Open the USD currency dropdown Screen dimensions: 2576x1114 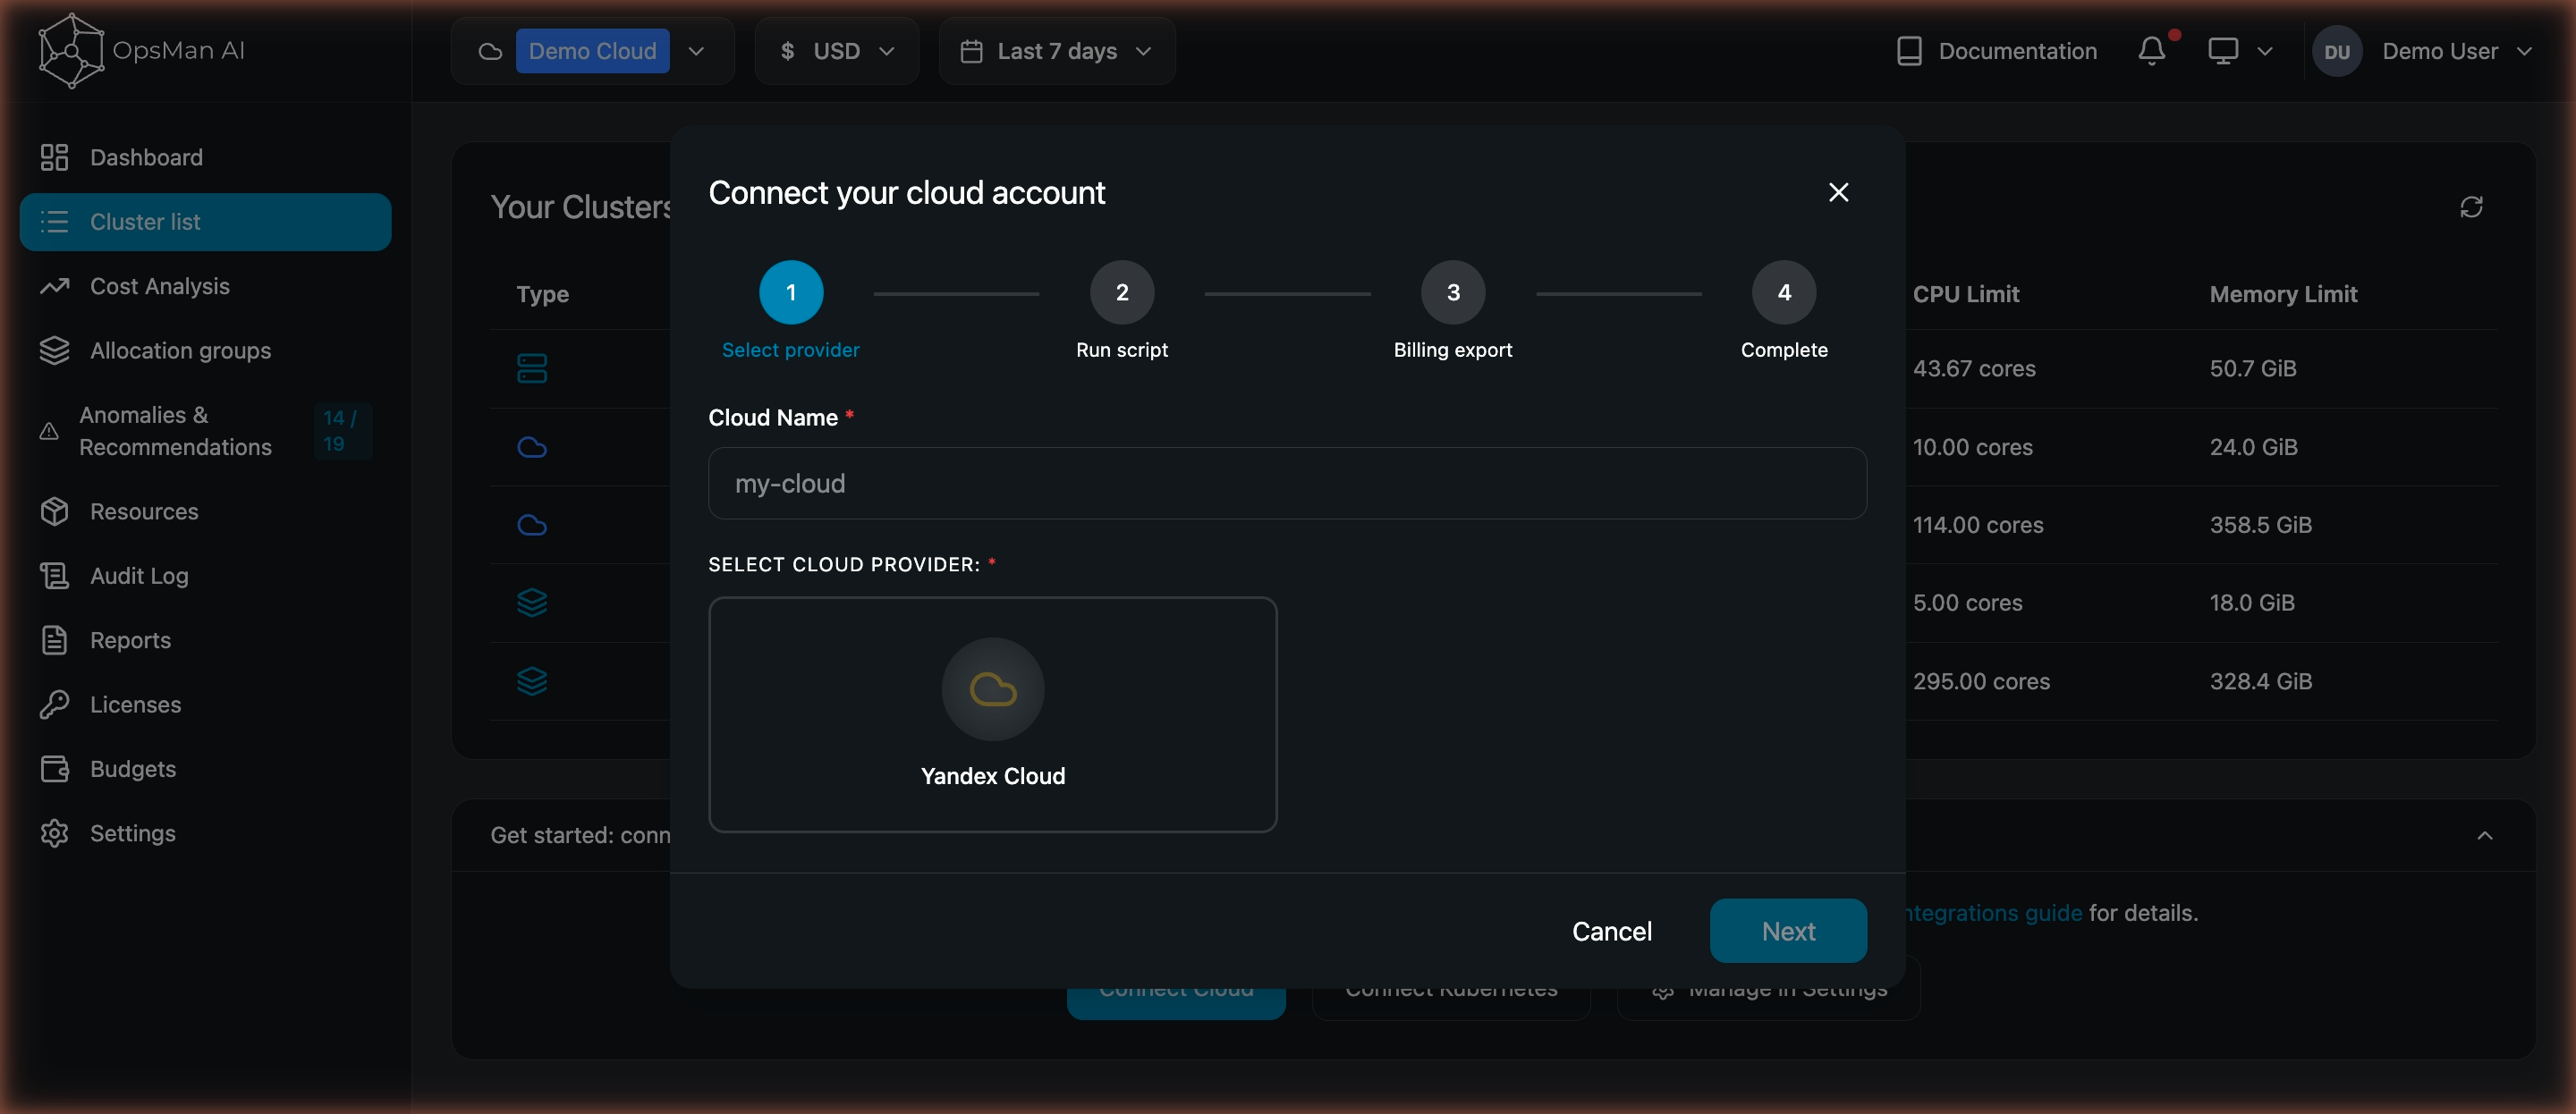(x=836, y=51)
